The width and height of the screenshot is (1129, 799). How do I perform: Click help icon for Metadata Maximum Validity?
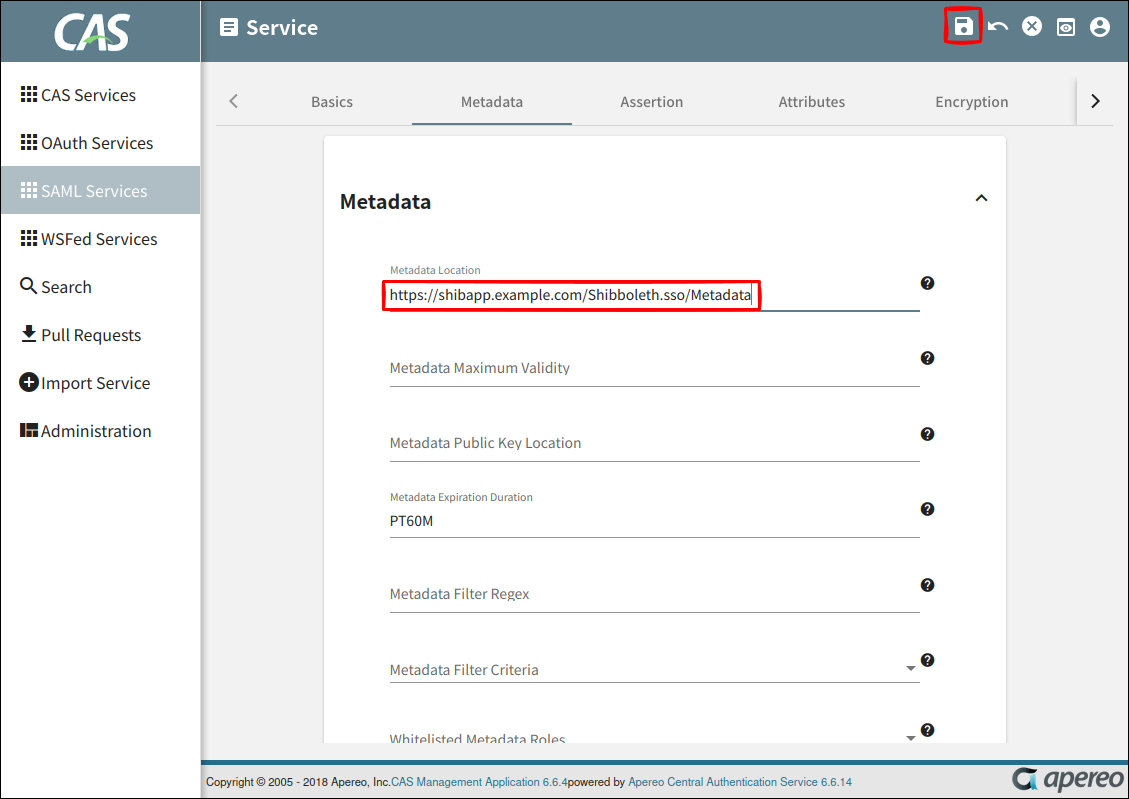point(927,358)
